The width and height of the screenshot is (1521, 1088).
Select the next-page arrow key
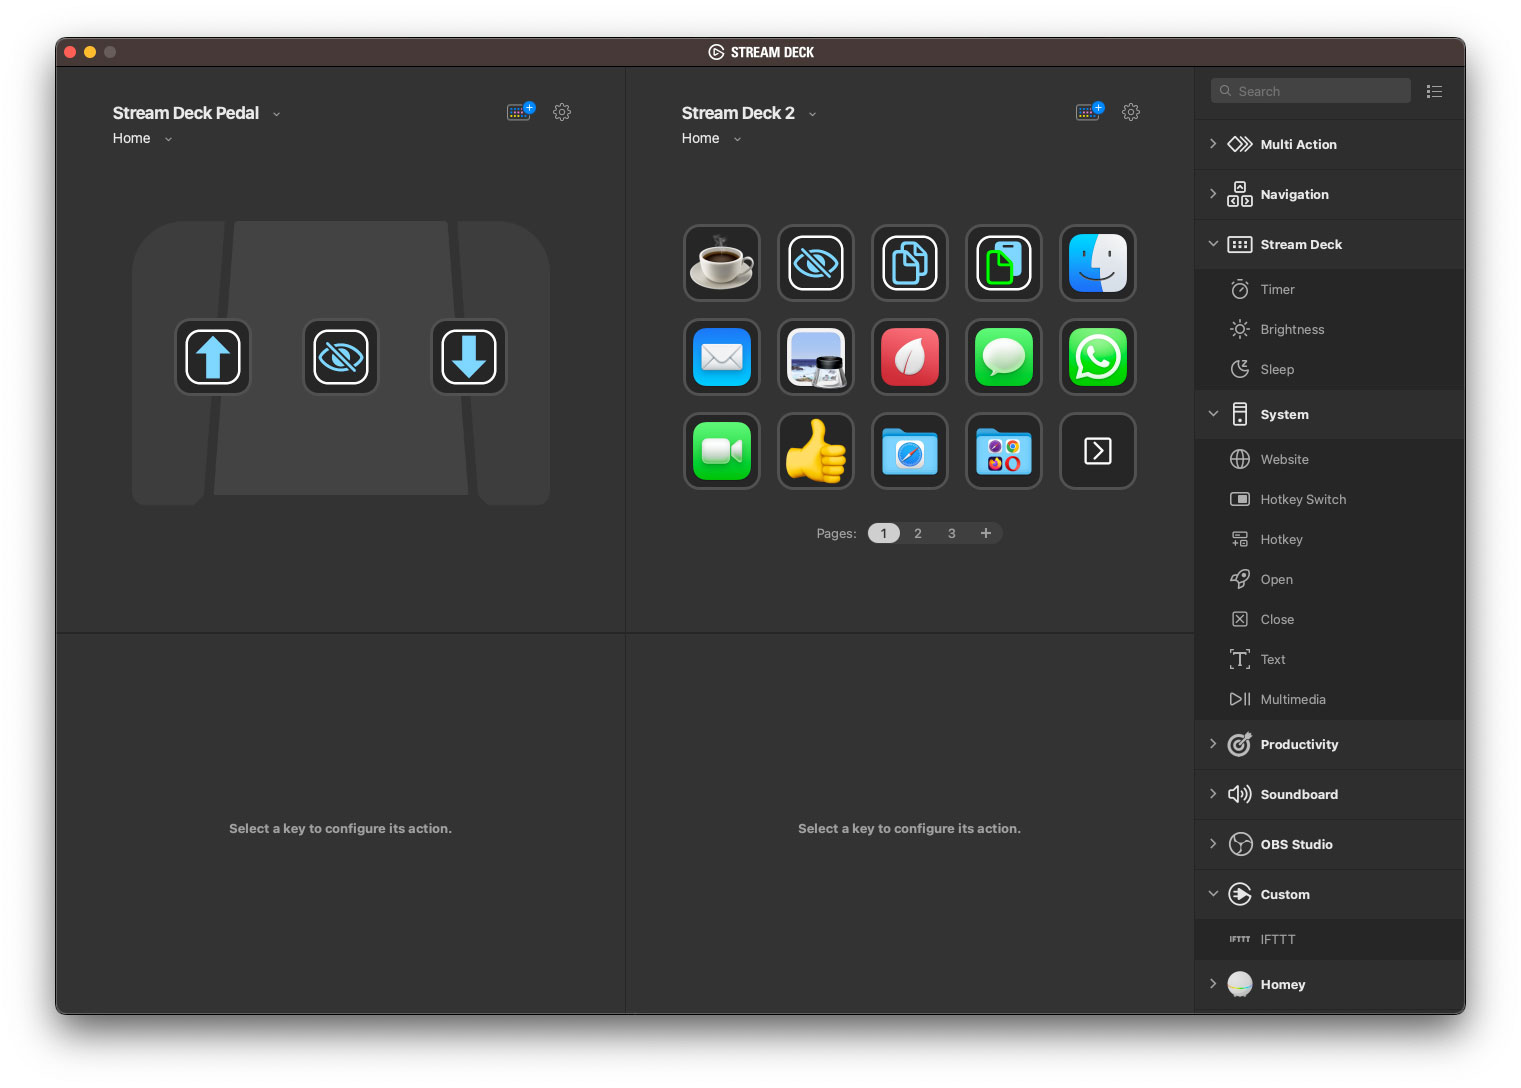coord(1098,451)
